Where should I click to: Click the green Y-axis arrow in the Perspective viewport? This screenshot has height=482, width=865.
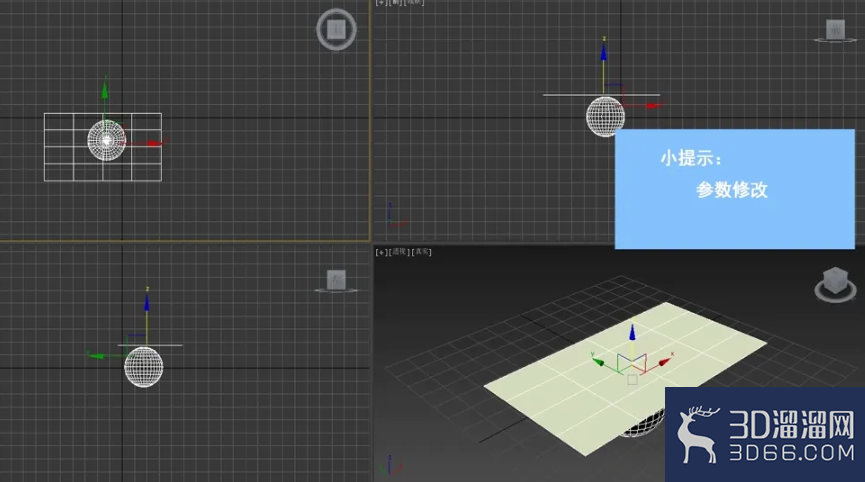pyautogui.click(x=599, y=362)
